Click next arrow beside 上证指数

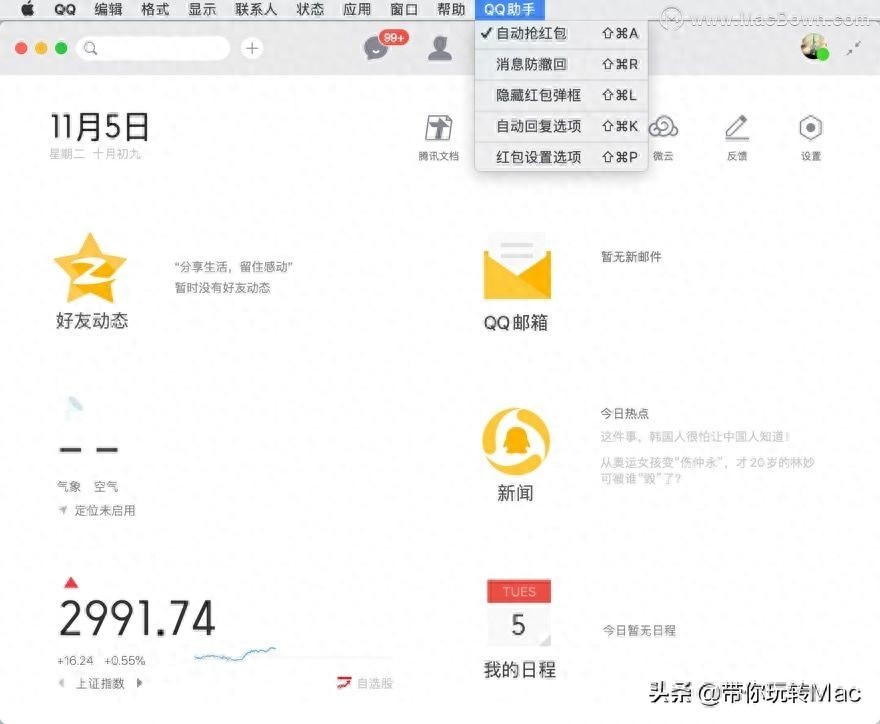[139, 683]
